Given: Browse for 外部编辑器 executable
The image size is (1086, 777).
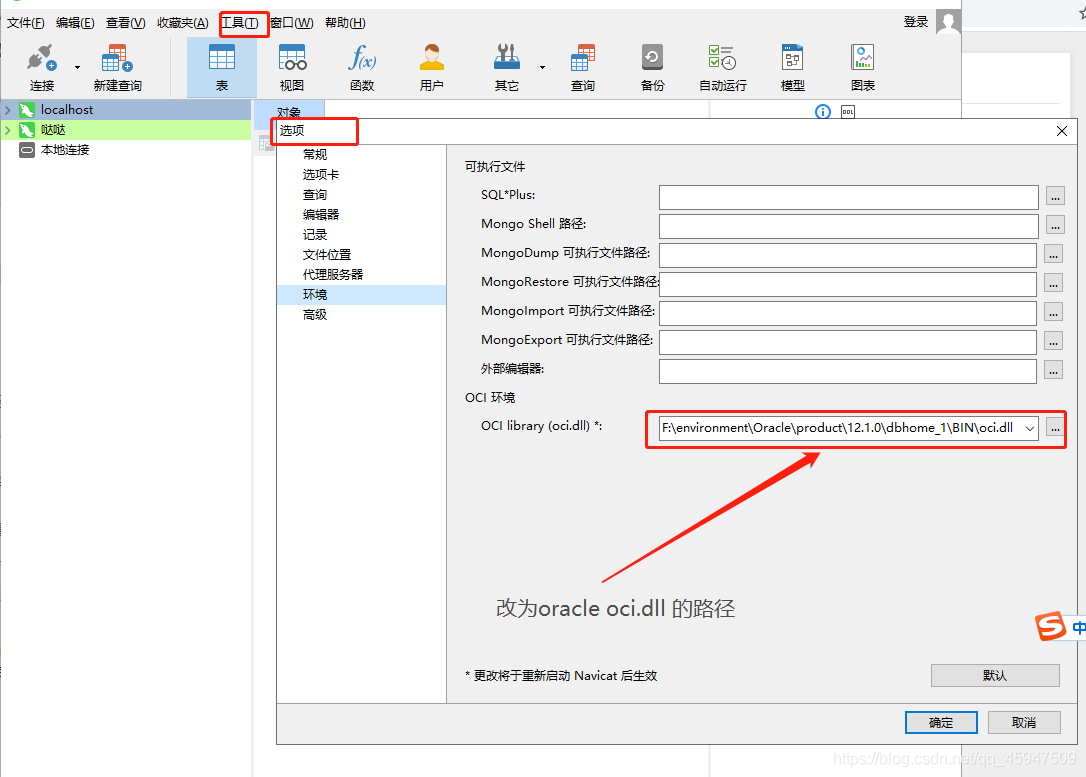Looking at the screenshot, I should coord(1053,371).
